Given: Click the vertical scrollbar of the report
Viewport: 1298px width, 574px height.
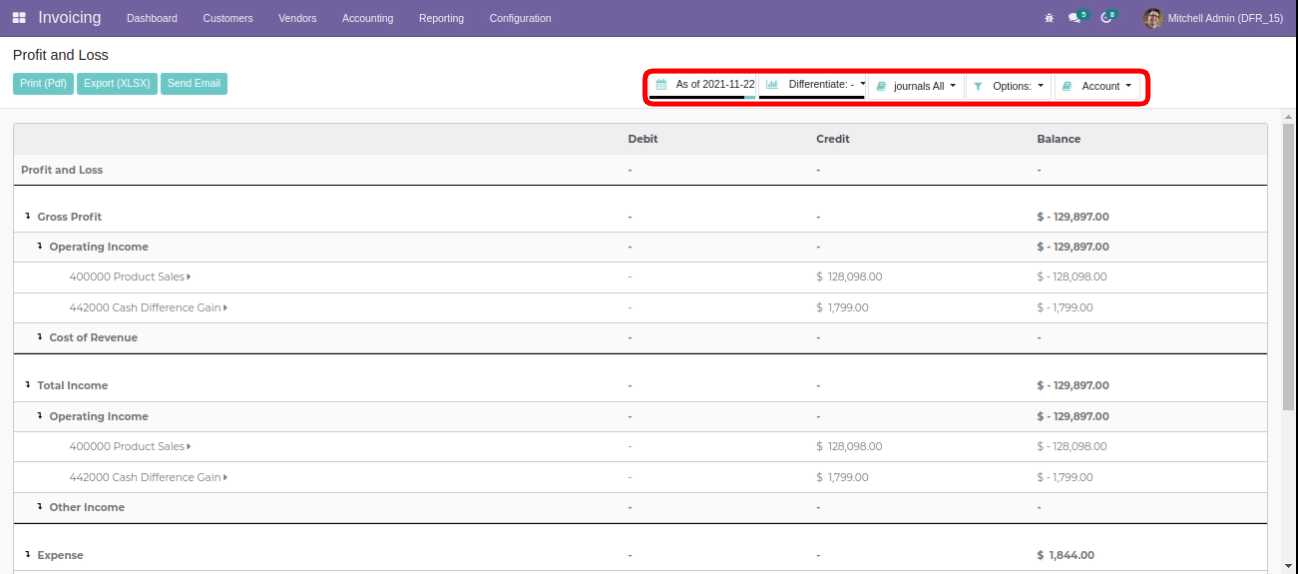Looking at the screenshot, I should click(1288, 268).
